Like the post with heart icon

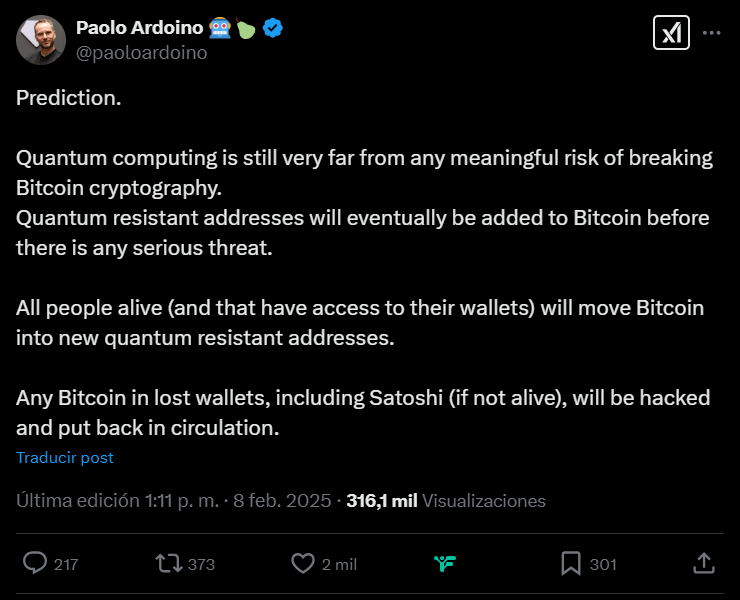point(303,563)
